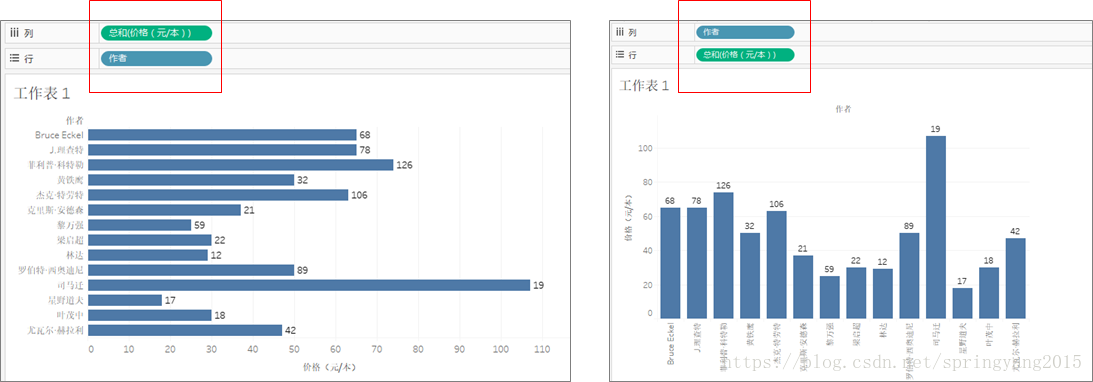Select the green 总和(价格) pill on the left Columns shelf

click(x=156, y=33)
